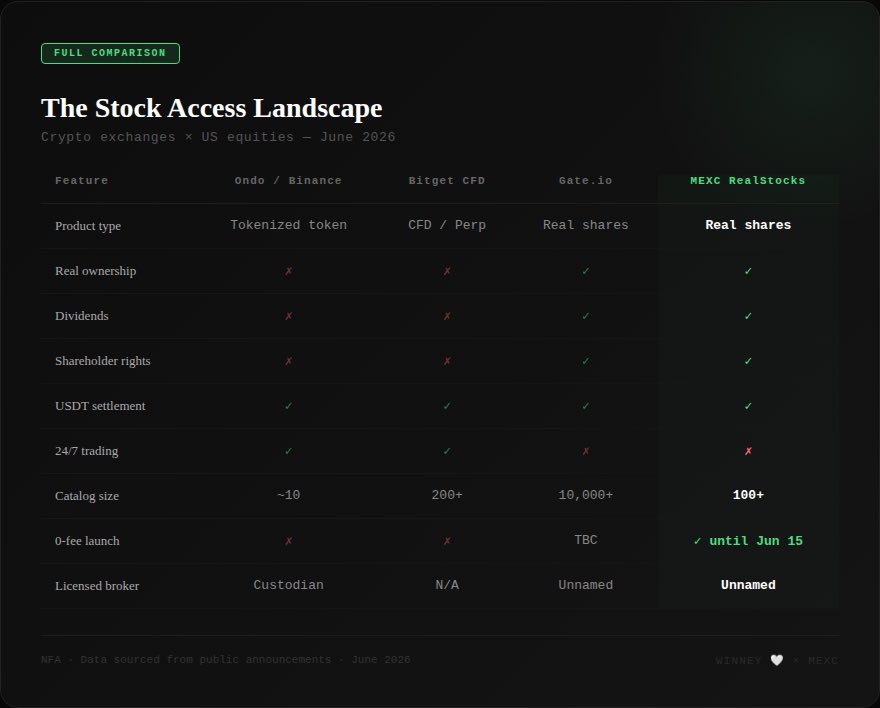Click Gate.io check icon in Shareholder rights row
This screenshot has height=708, width=880.
[585, 361]
